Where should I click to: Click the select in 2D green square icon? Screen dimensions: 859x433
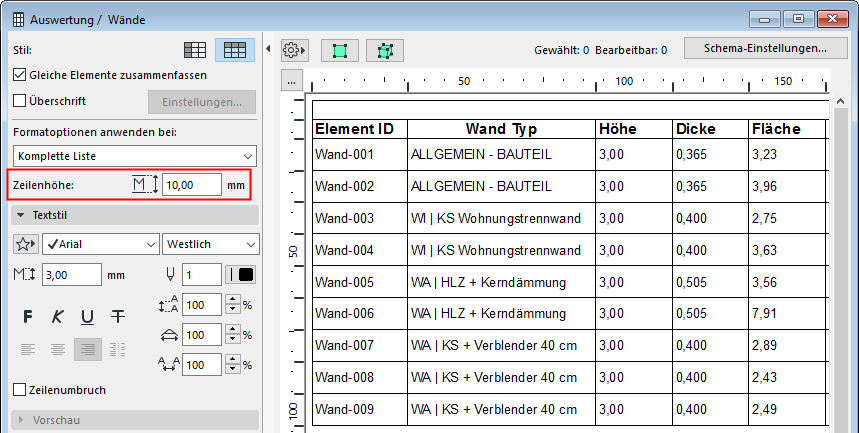(340, 51)
